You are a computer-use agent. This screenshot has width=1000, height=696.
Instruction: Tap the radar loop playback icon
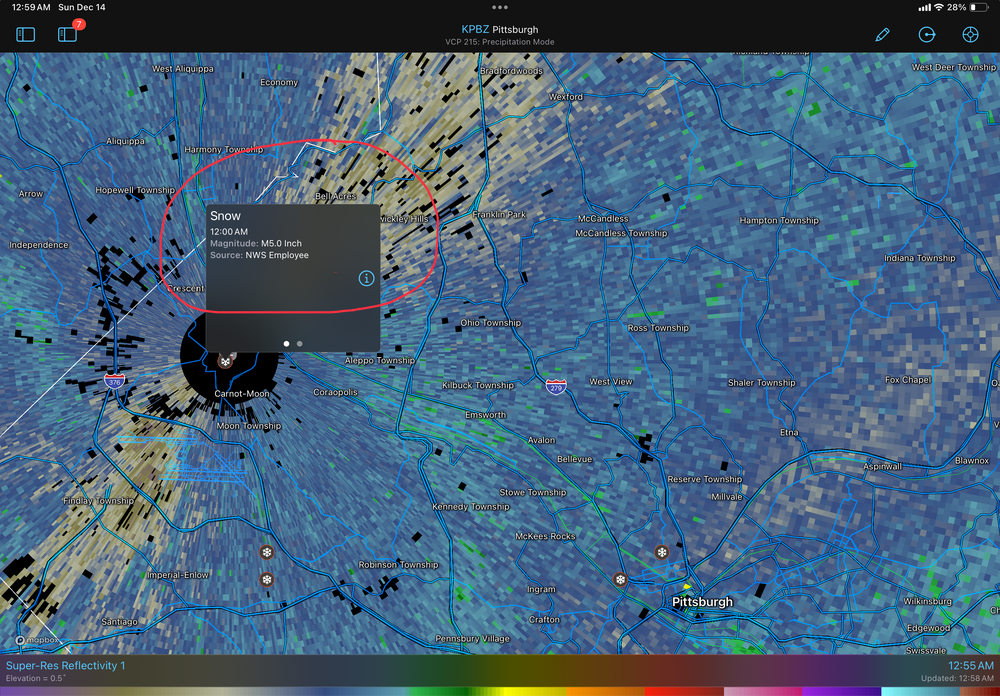click(x=927, y=35)
